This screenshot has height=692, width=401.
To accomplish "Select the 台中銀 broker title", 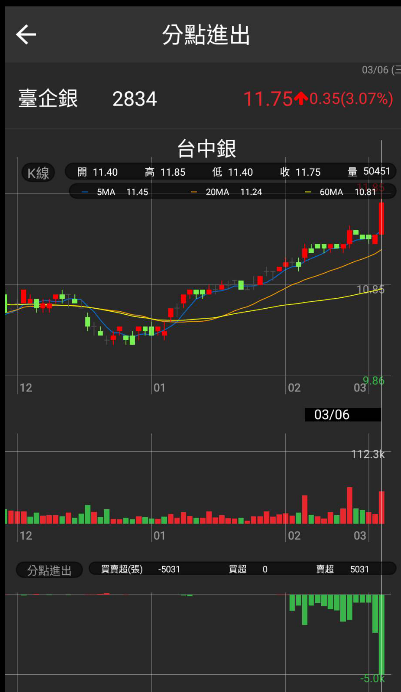I will pyautogui.click(x=206, y=148).
